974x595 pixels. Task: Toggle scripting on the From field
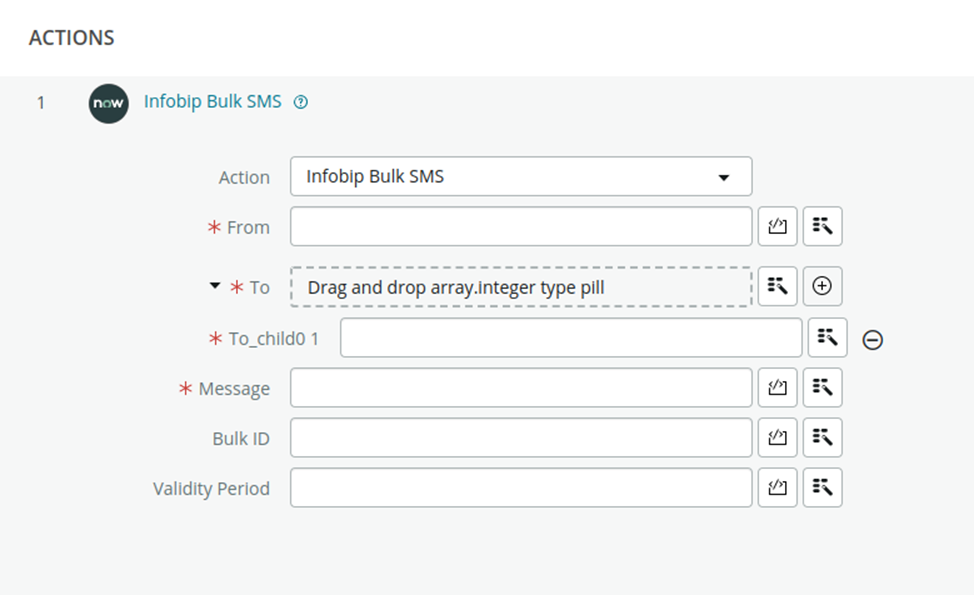(x=777, y=226)
